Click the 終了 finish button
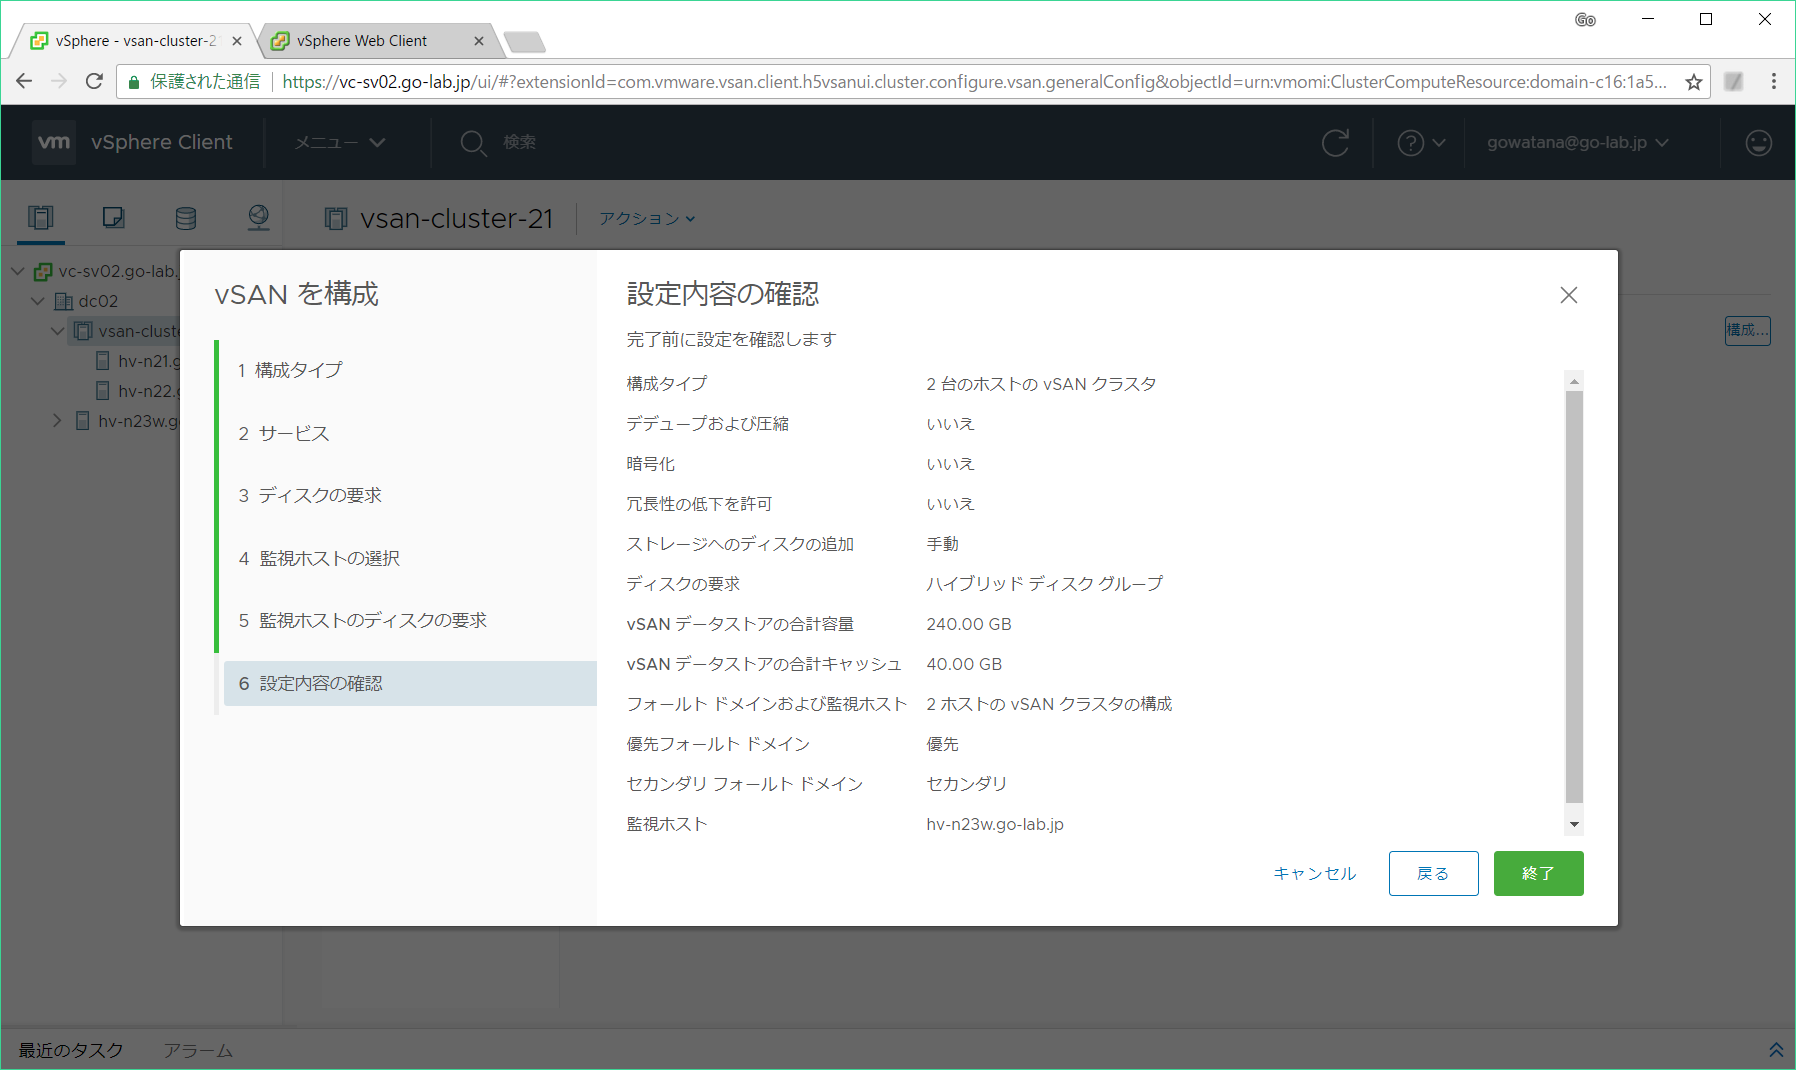 (1538, 873)
